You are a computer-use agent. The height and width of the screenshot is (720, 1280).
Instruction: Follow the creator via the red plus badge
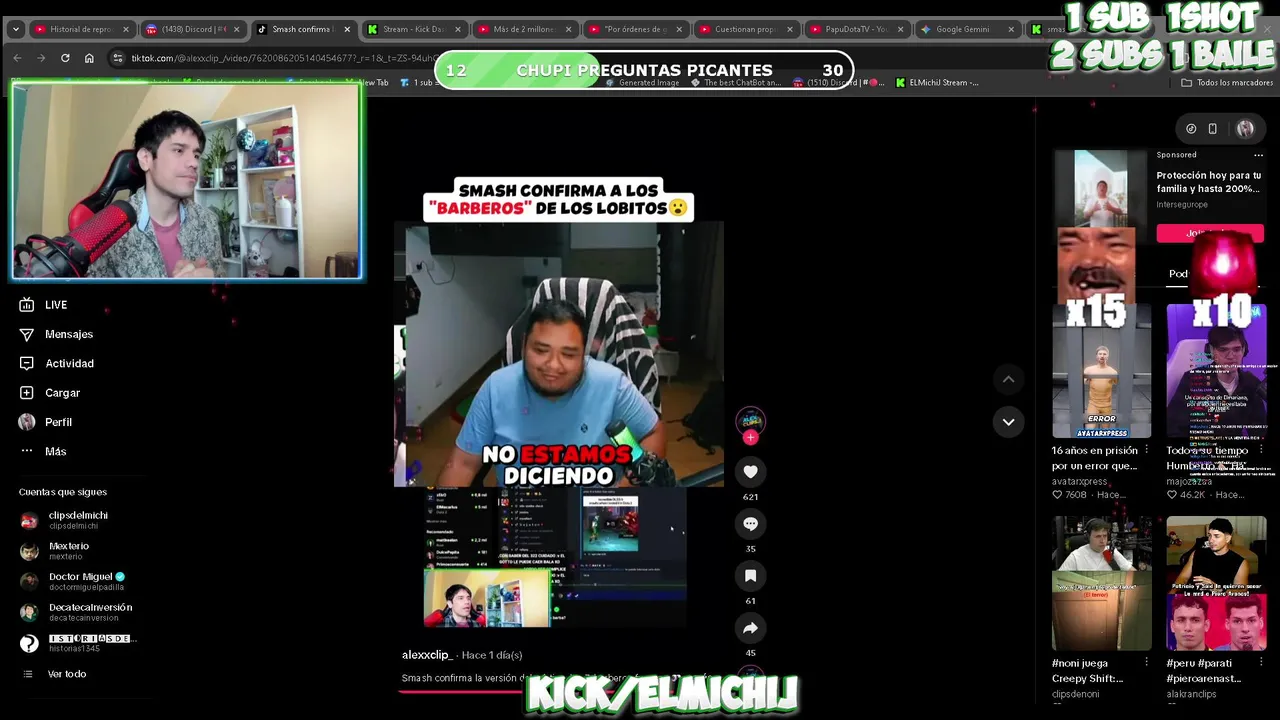(751, 437)
